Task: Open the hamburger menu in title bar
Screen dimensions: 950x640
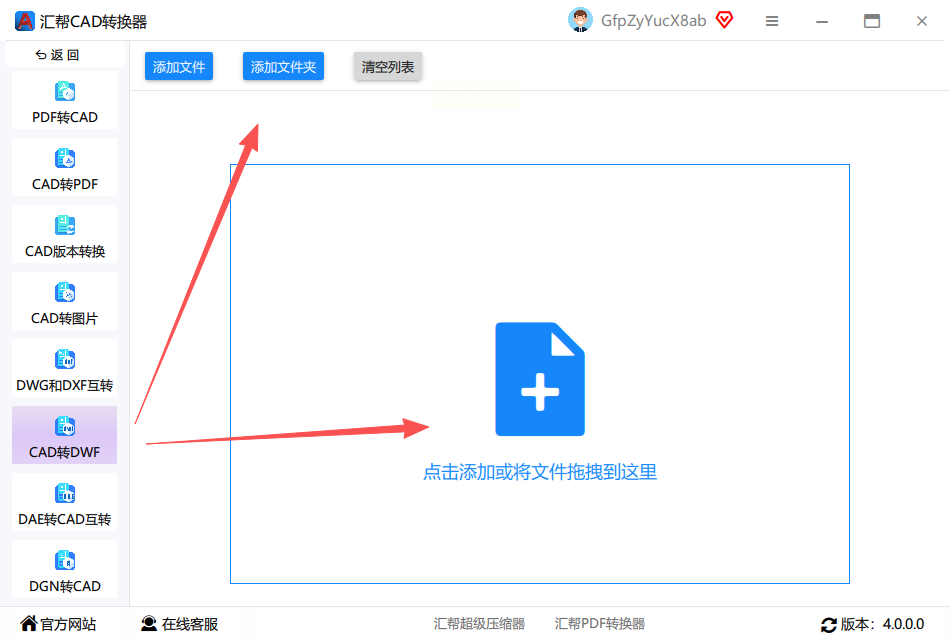Action: (x=771, y=21)
